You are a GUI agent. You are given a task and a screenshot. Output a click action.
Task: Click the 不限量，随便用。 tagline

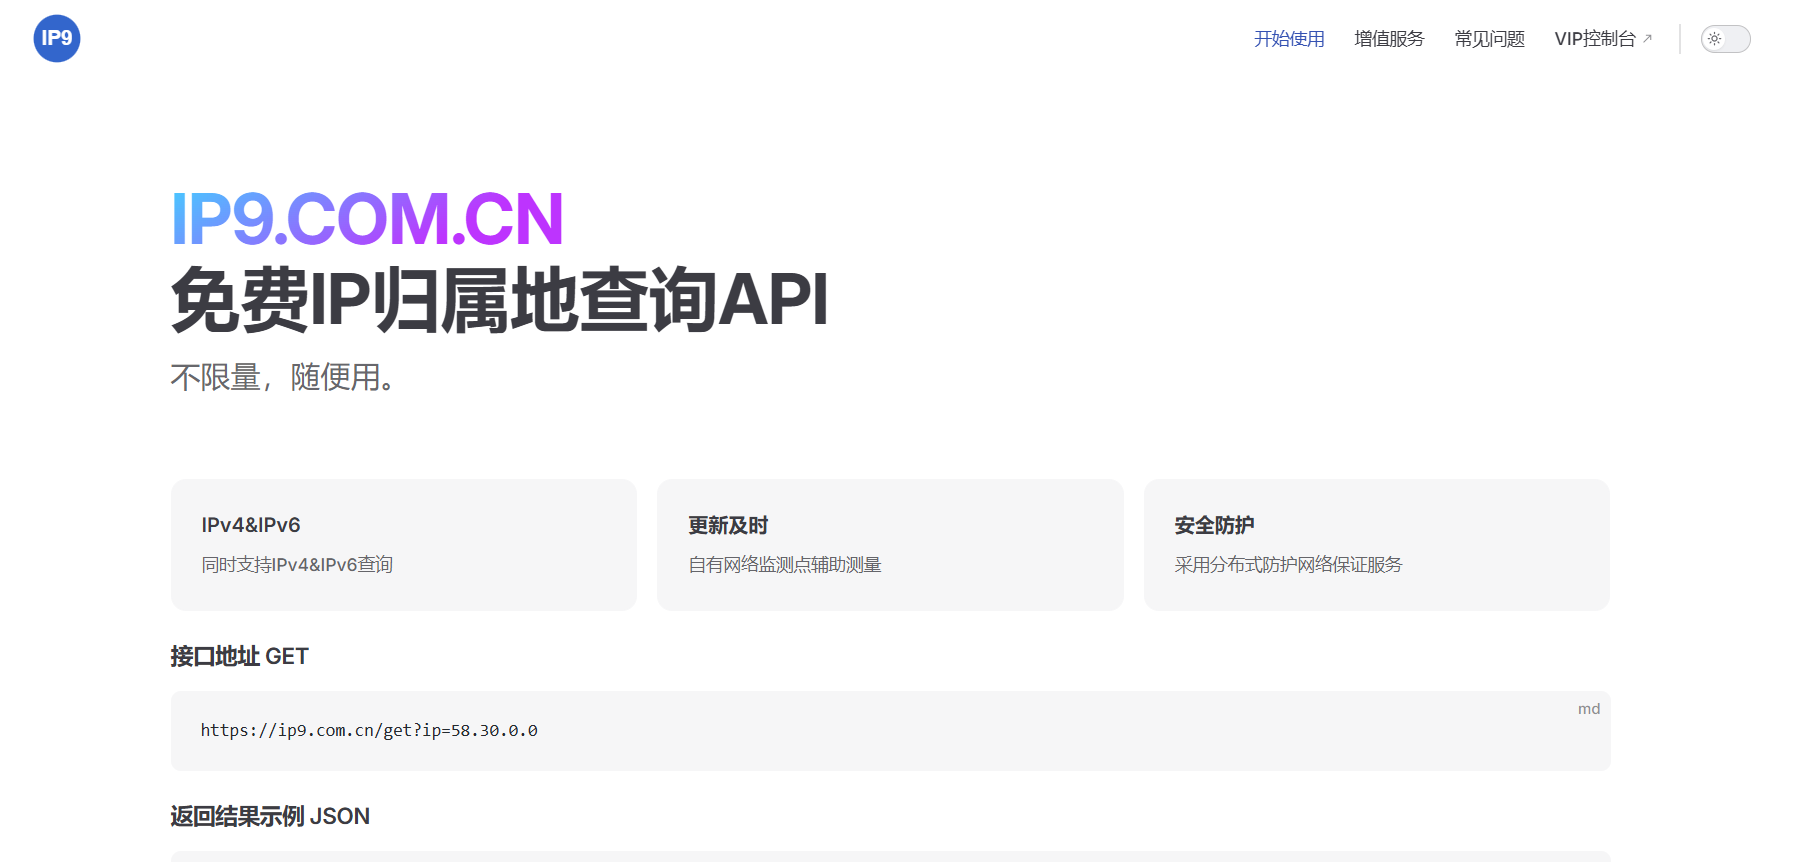point(285,377)
